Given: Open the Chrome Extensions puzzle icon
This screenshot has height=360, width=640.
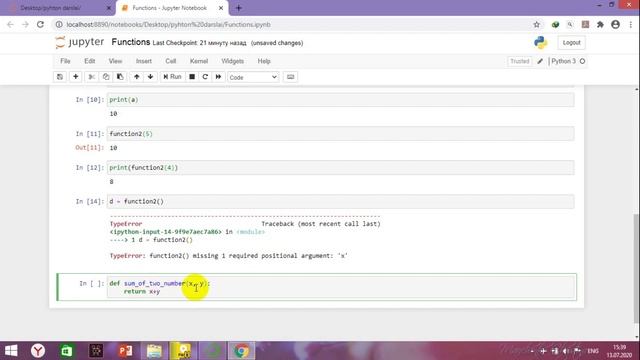Looking at the screenshot, I should (x=600, y=24).
